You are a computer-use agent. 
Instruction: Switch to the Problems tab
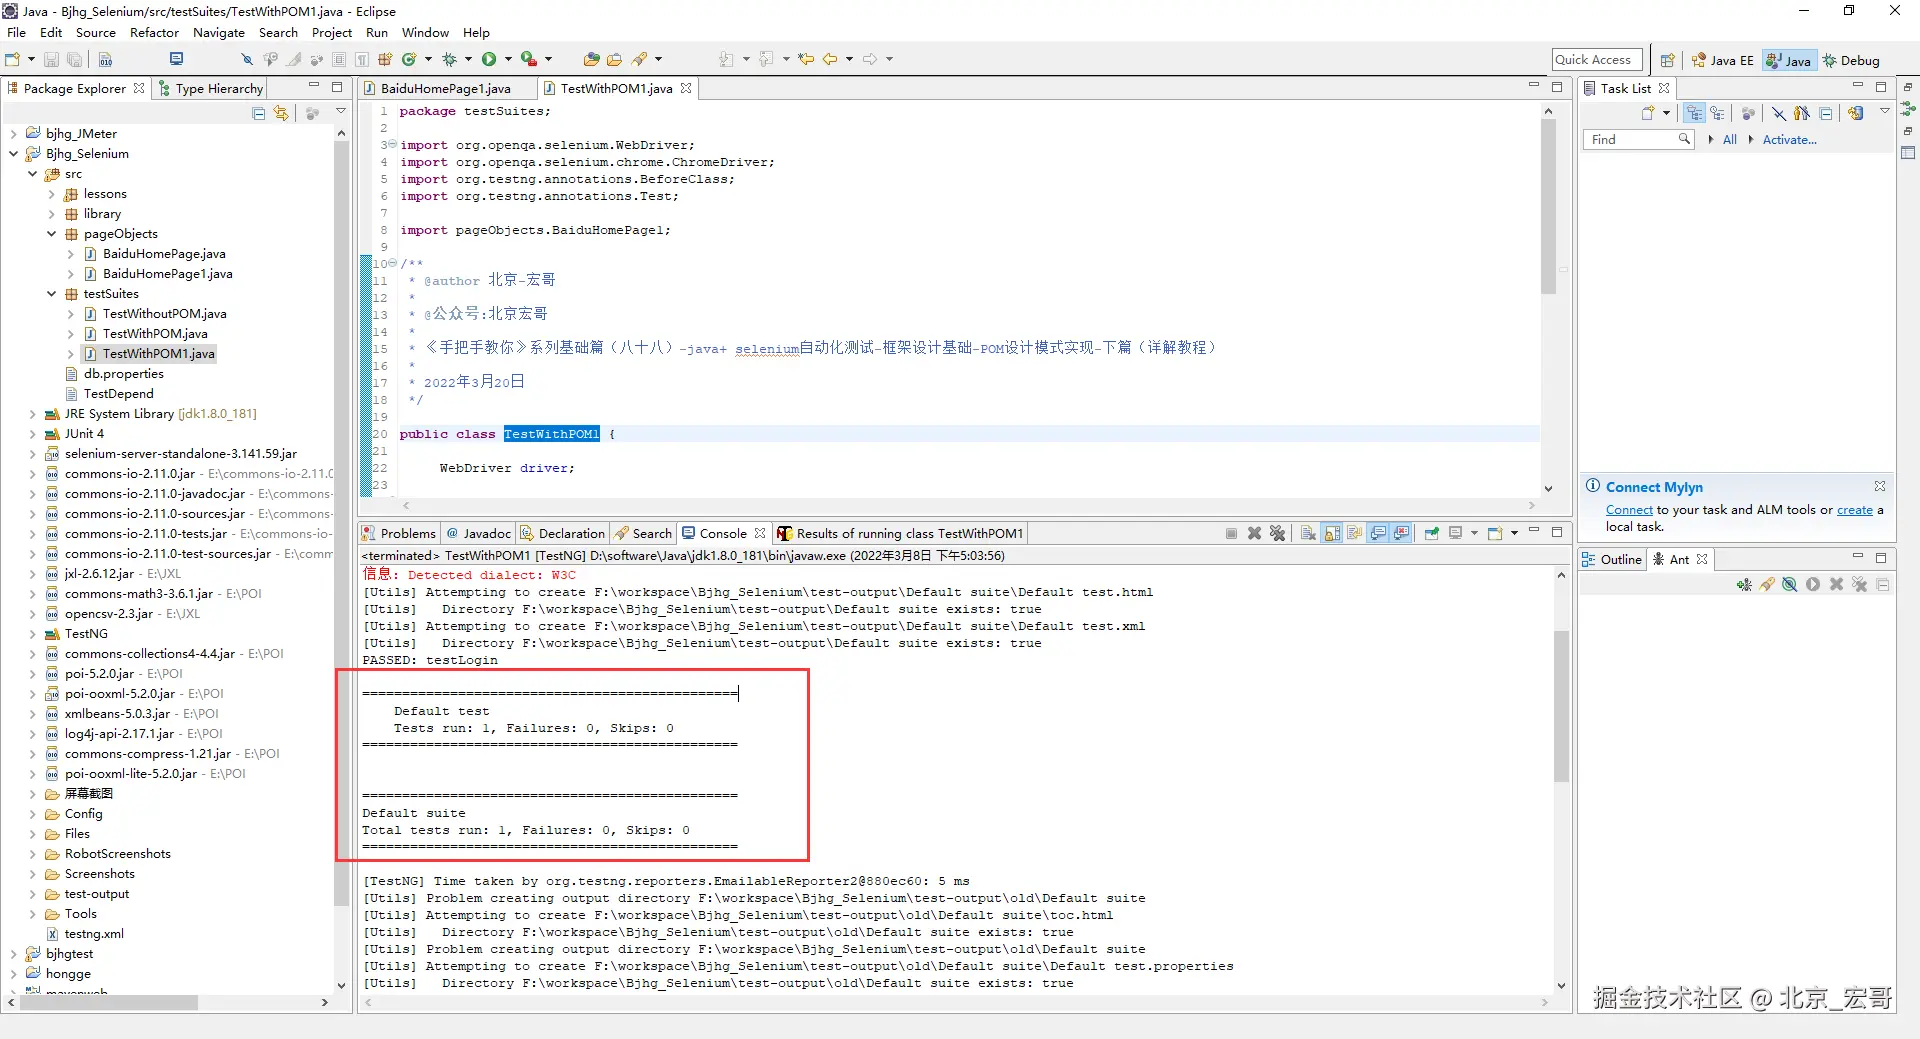(x=399, y=533)
